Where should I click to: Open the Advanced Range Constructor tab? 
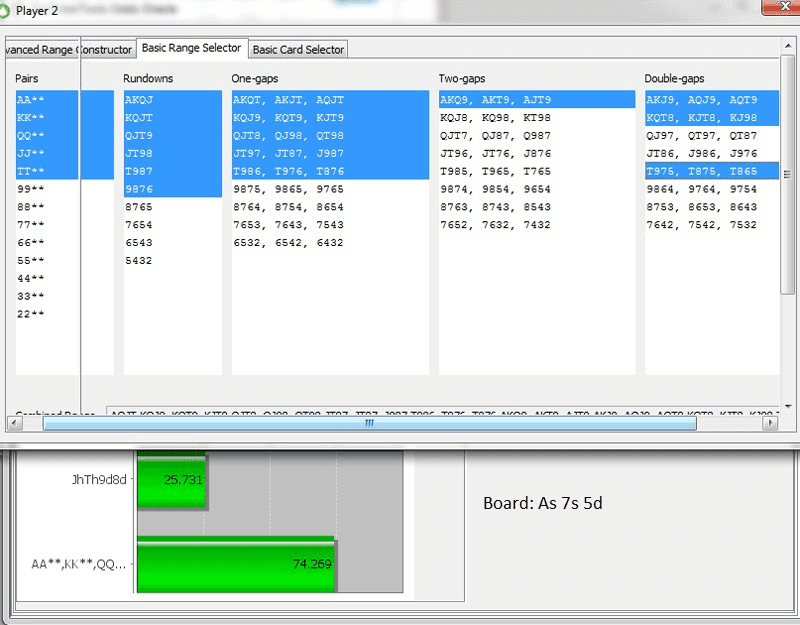tap(67, 49)
